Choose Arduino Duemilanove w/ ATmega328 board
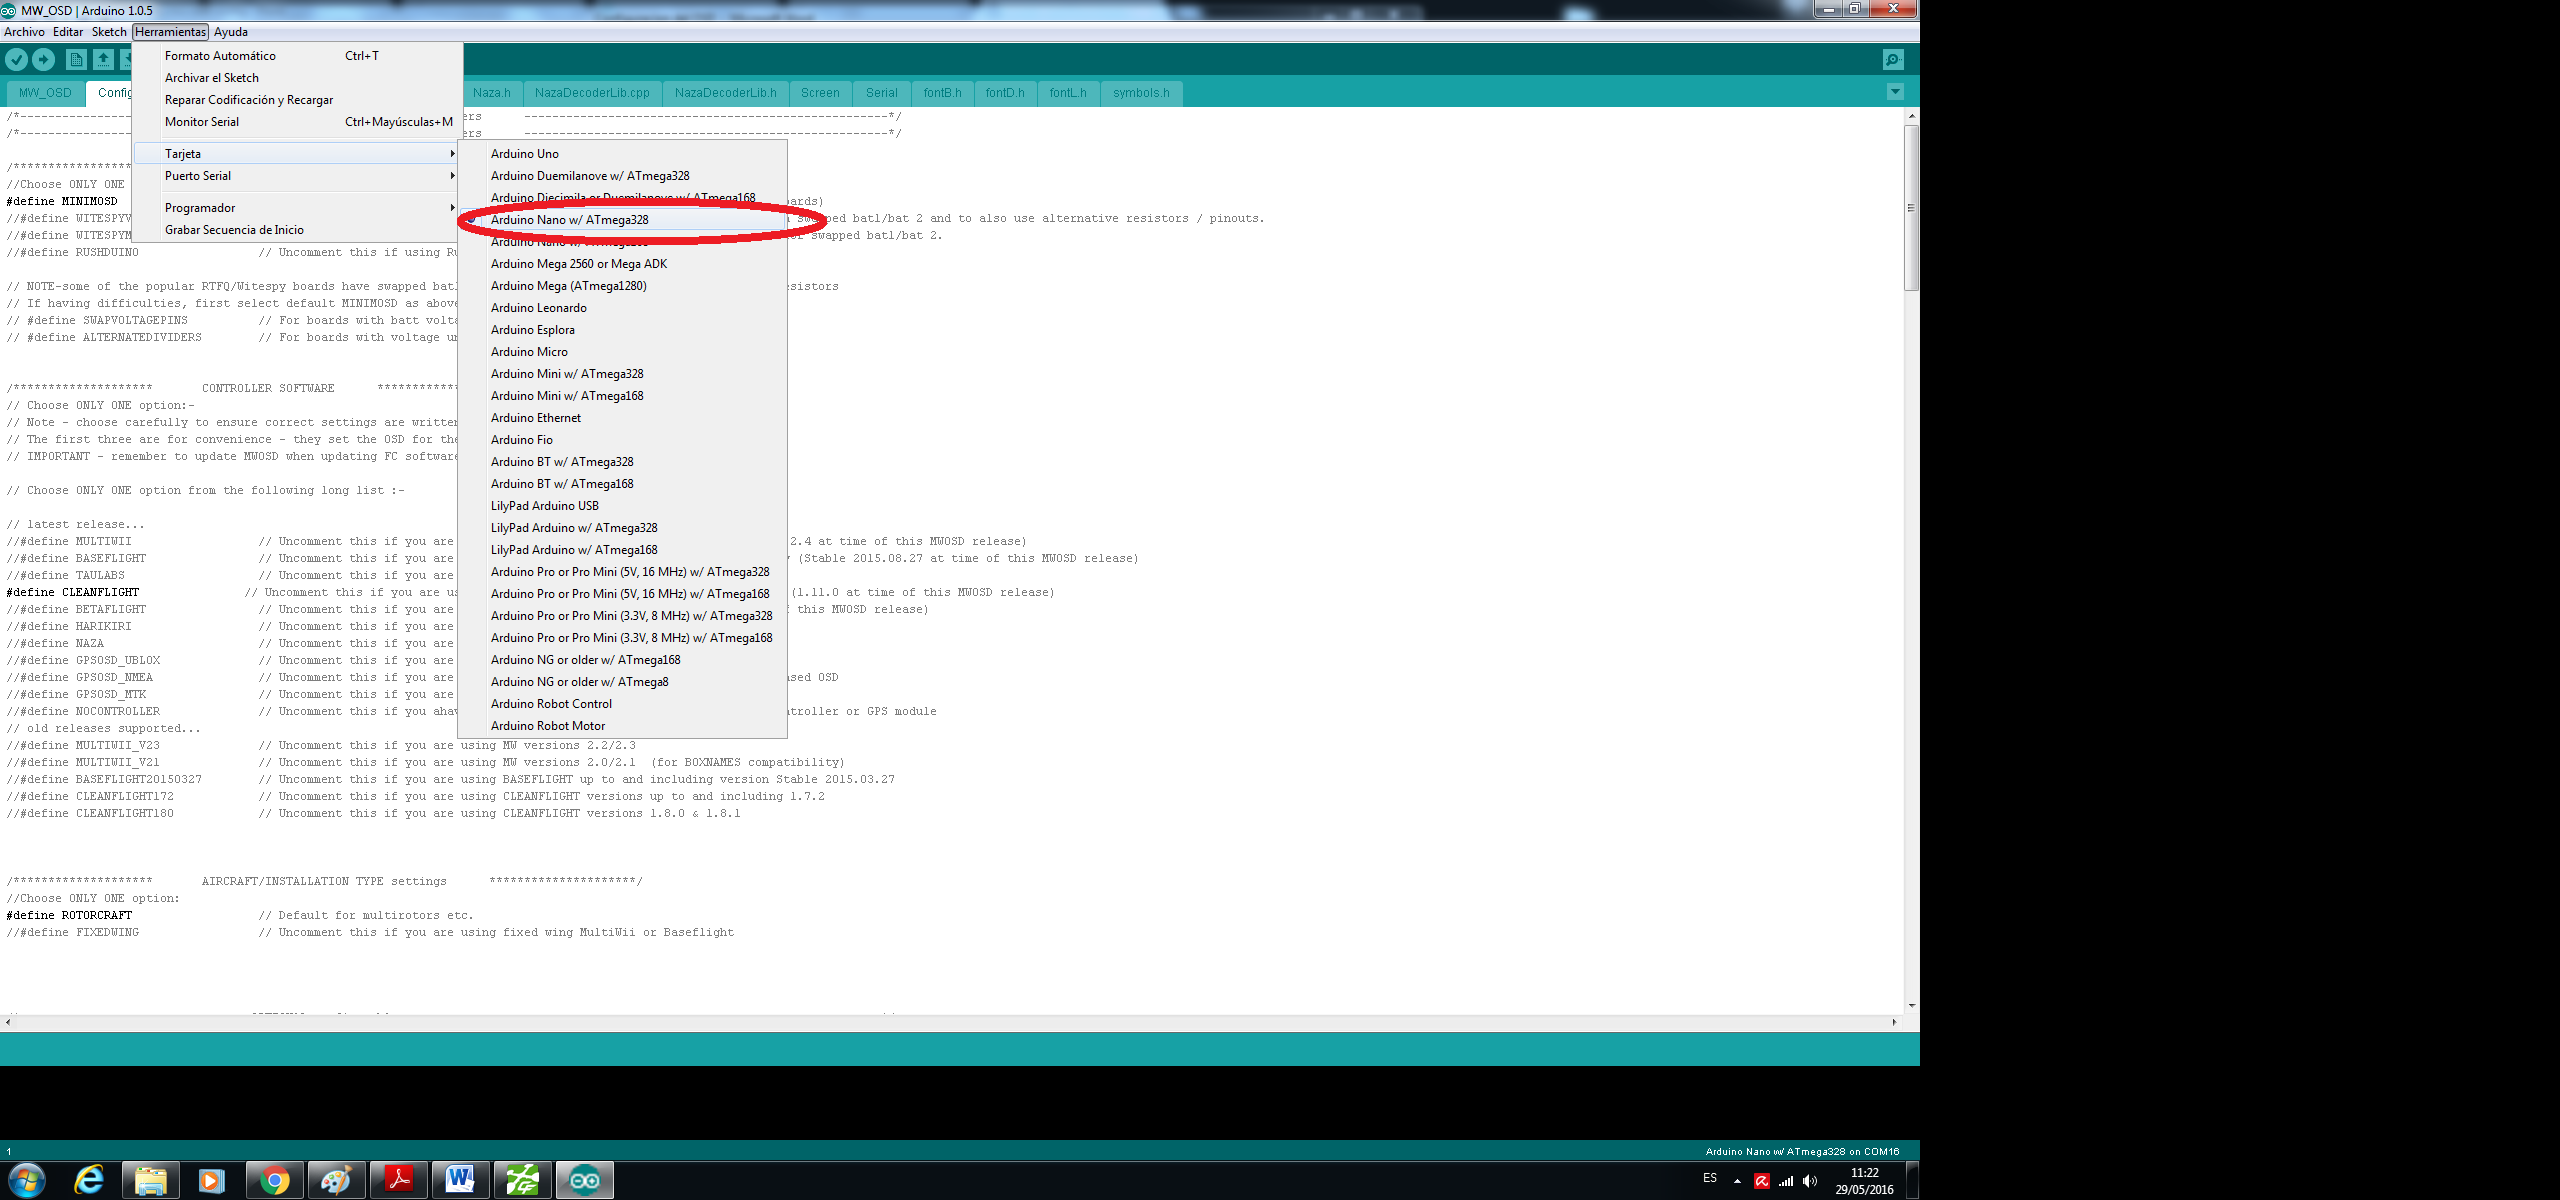 click(622, 176)
